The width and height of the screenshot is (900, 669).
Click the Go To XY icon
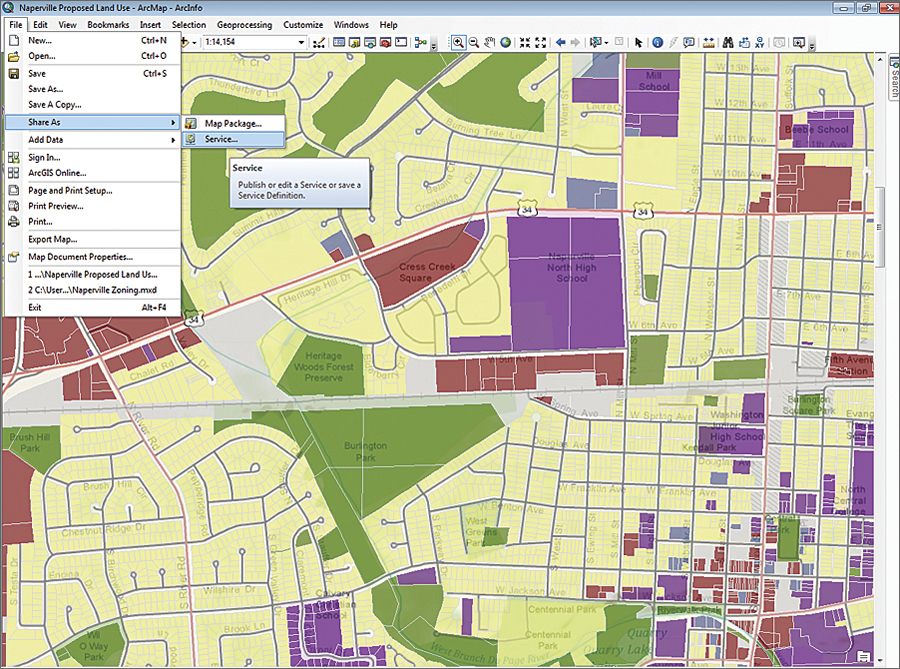click(x=761, y=43)
